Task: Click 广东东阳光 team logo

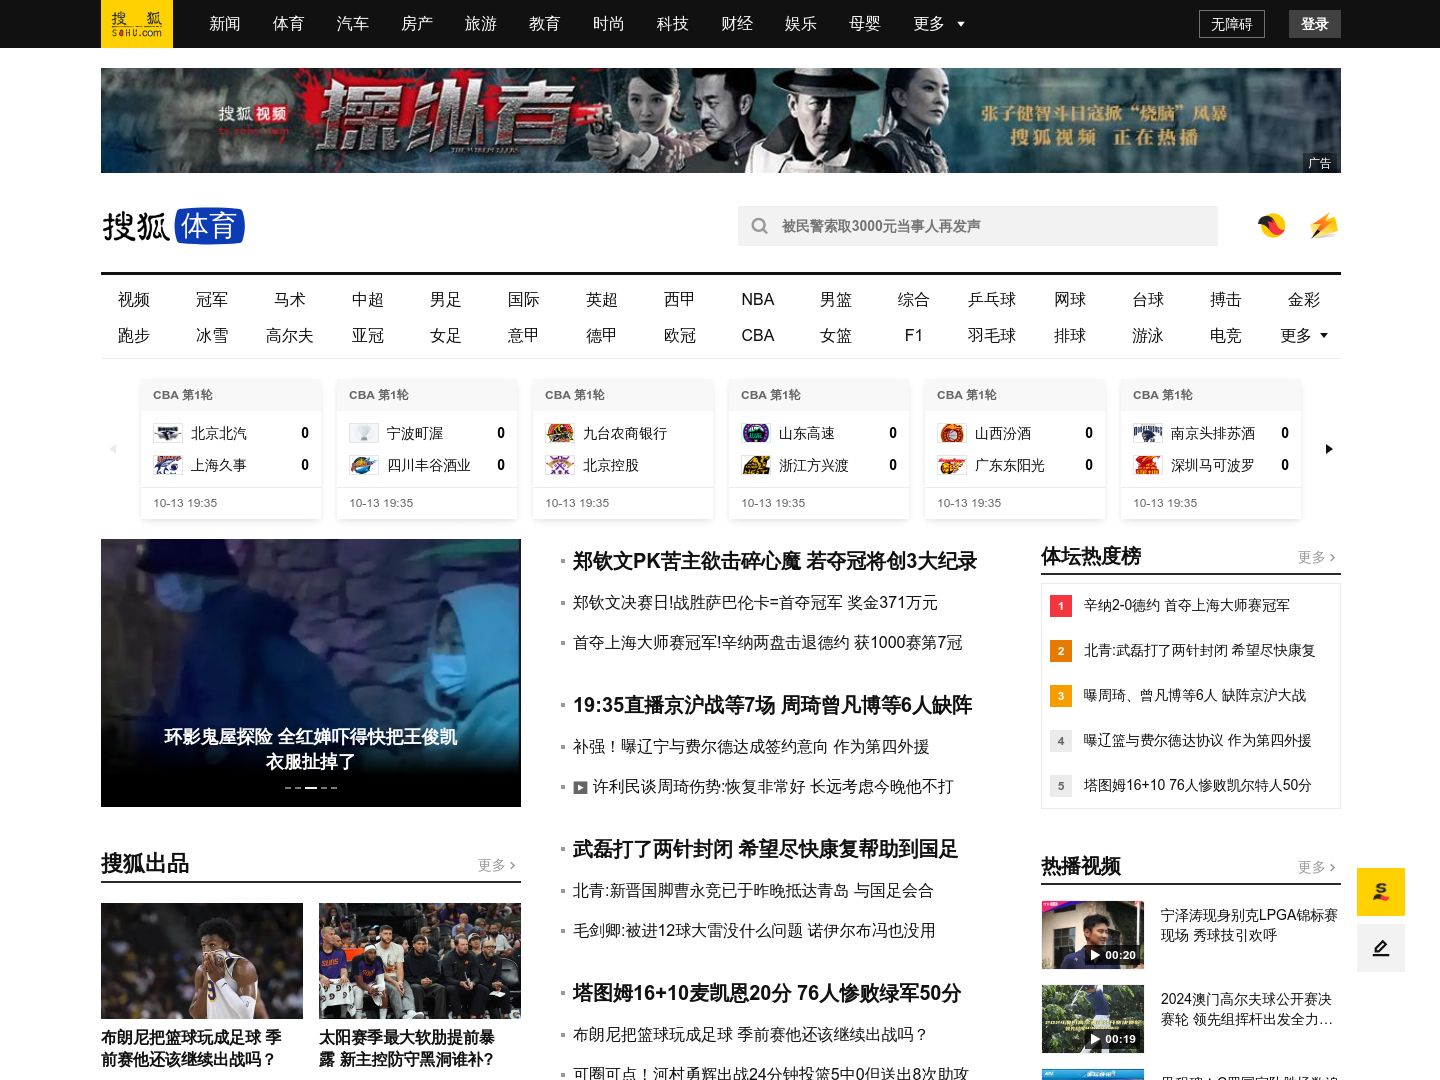Action: tap(952, 465)
